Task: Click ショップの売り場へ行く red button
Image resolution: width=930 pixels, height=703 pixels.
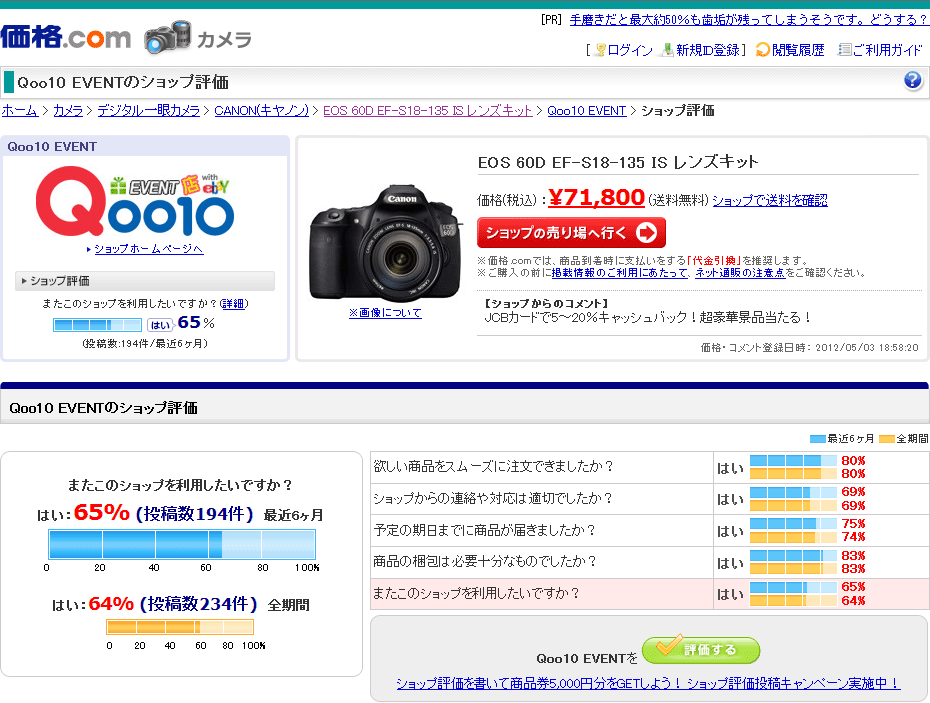Action: (571, 233)
